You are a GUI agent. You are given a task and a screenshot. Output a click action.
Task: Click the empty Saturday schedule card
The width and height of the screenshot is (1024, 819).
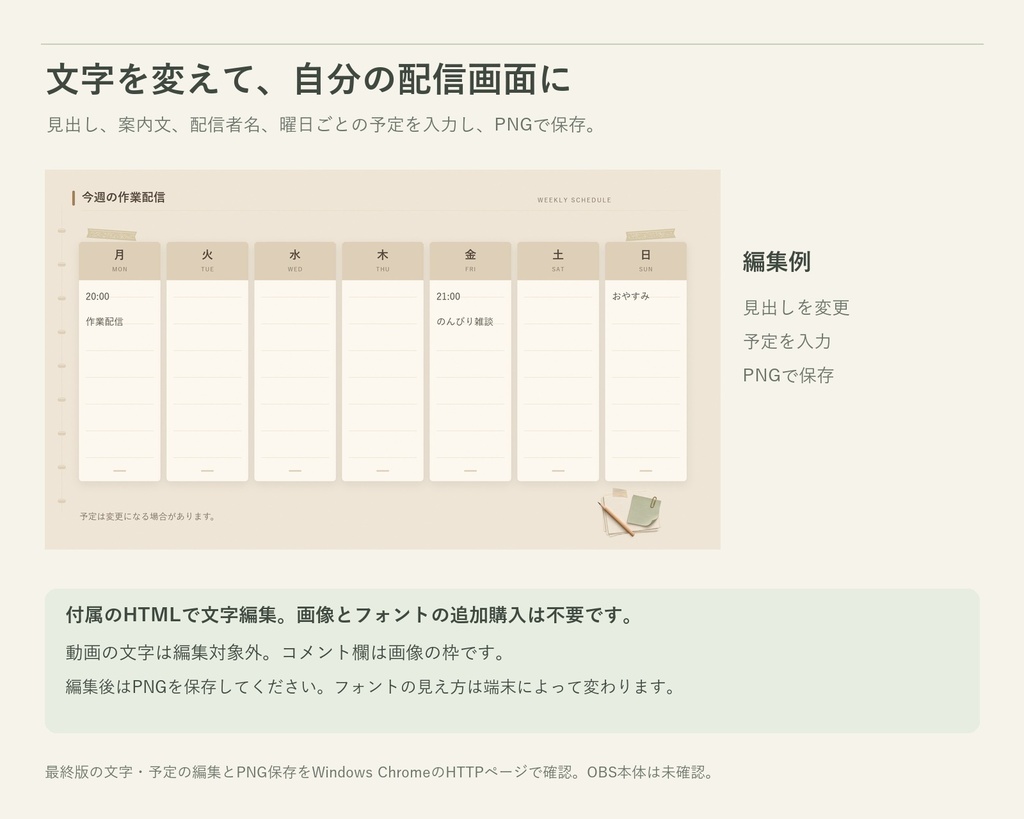tap(558, 381)
